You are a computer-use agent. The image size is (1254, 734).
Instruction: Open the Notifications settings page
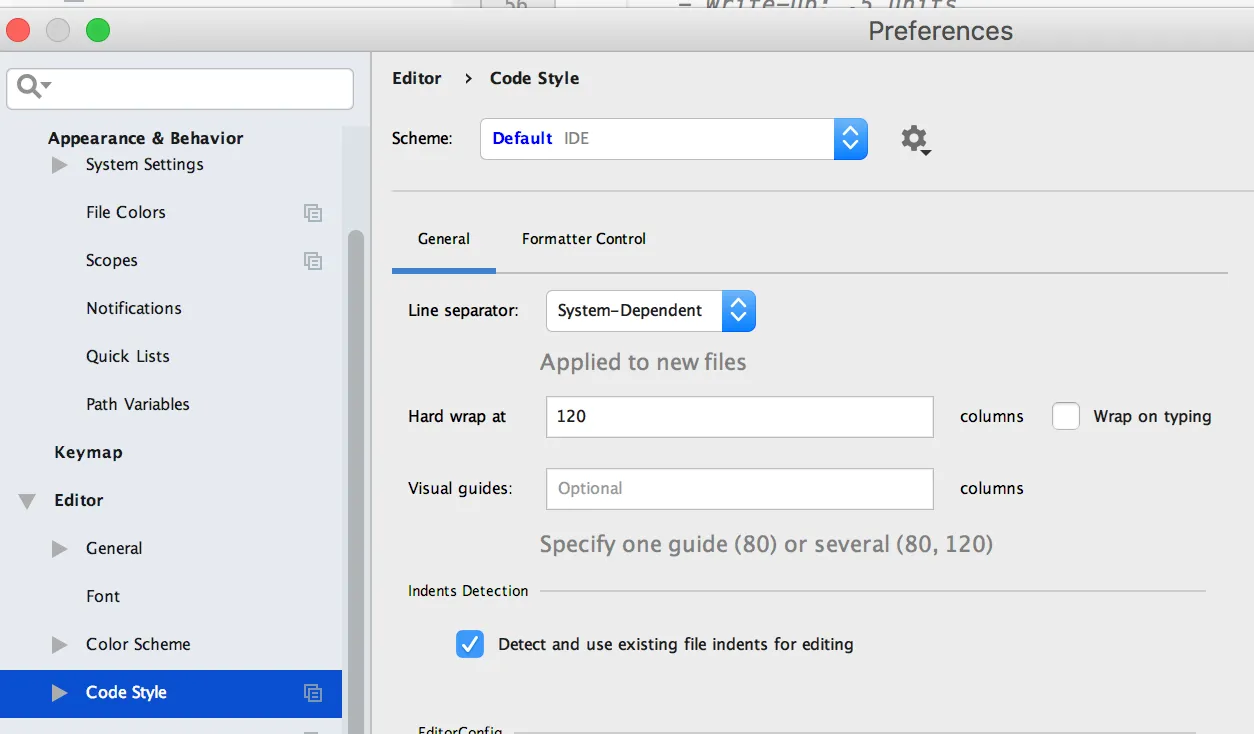click(134, 309)
